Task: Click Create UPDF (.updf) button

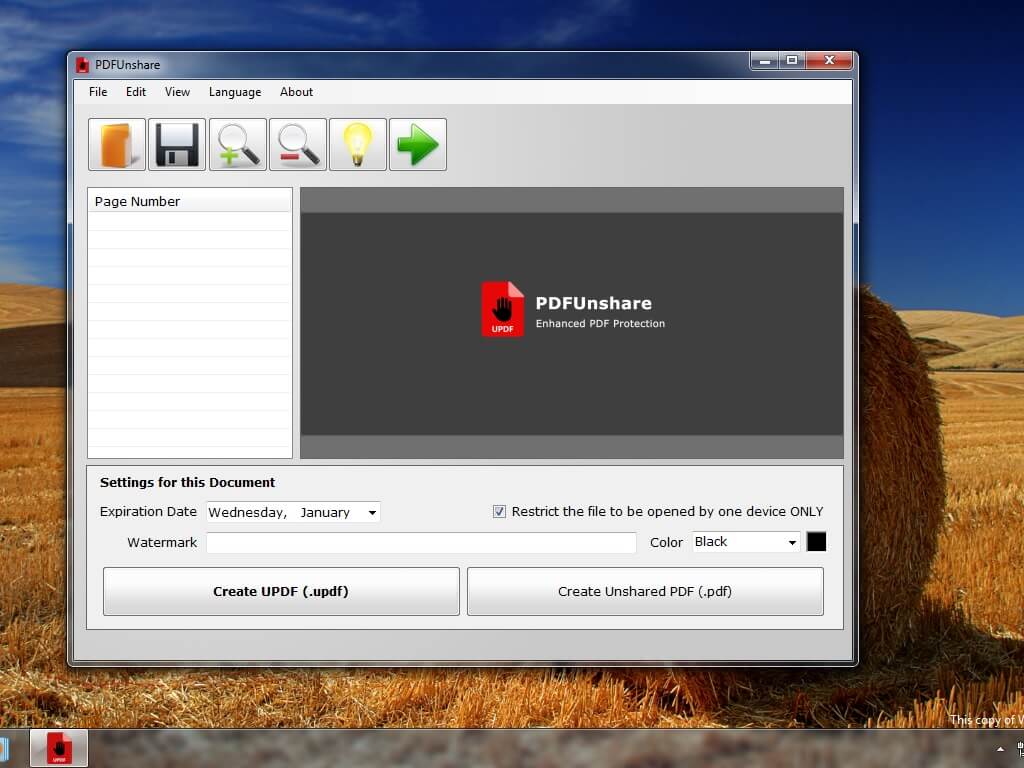Action: click(x=281, y=591)
